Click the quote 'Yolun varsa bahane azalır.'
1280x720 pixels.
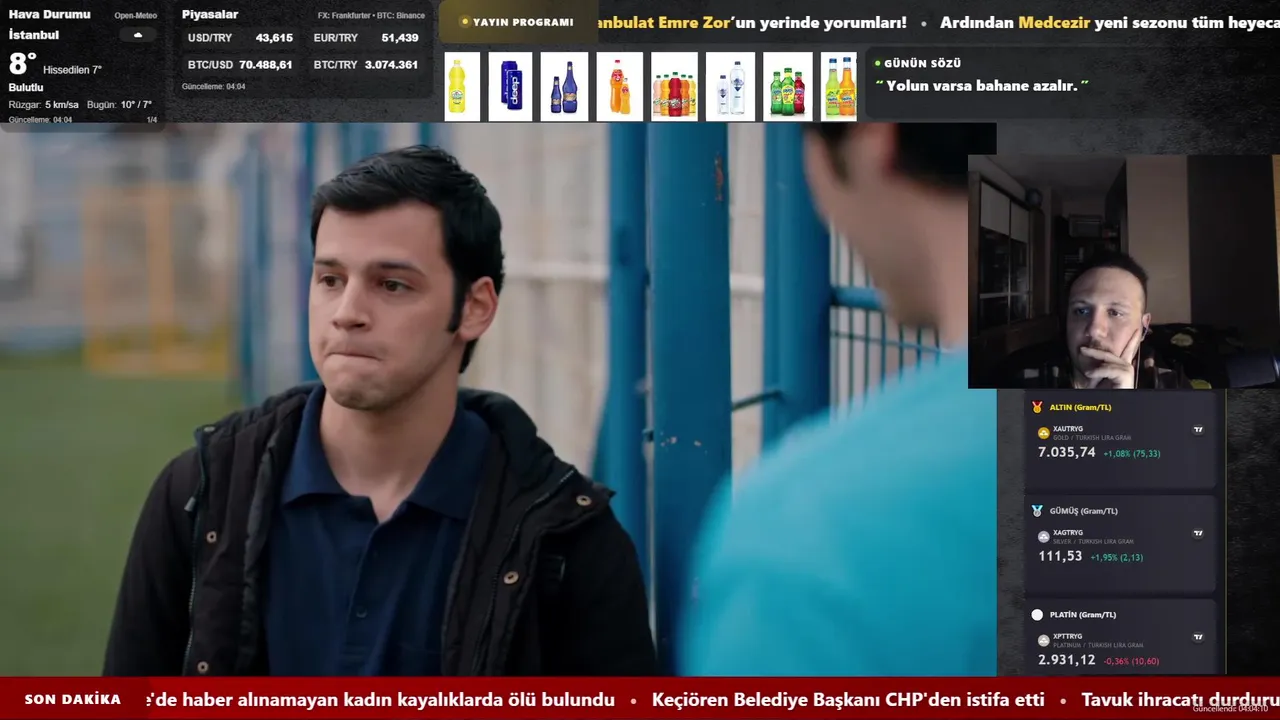(982, 86)
